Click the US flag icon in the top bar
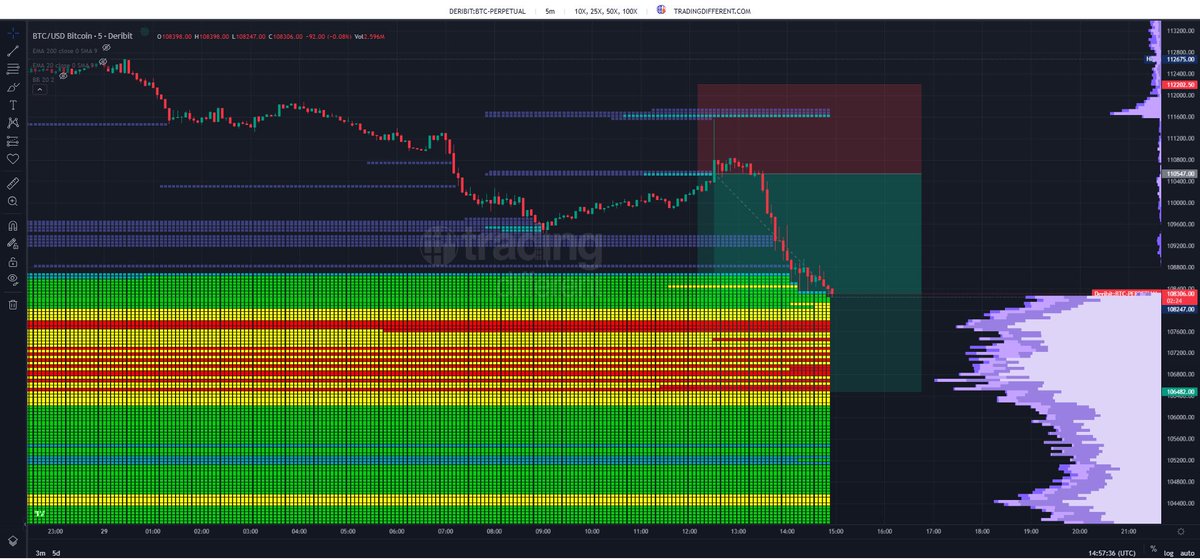1200x560 pixels. tap(661, 10)
